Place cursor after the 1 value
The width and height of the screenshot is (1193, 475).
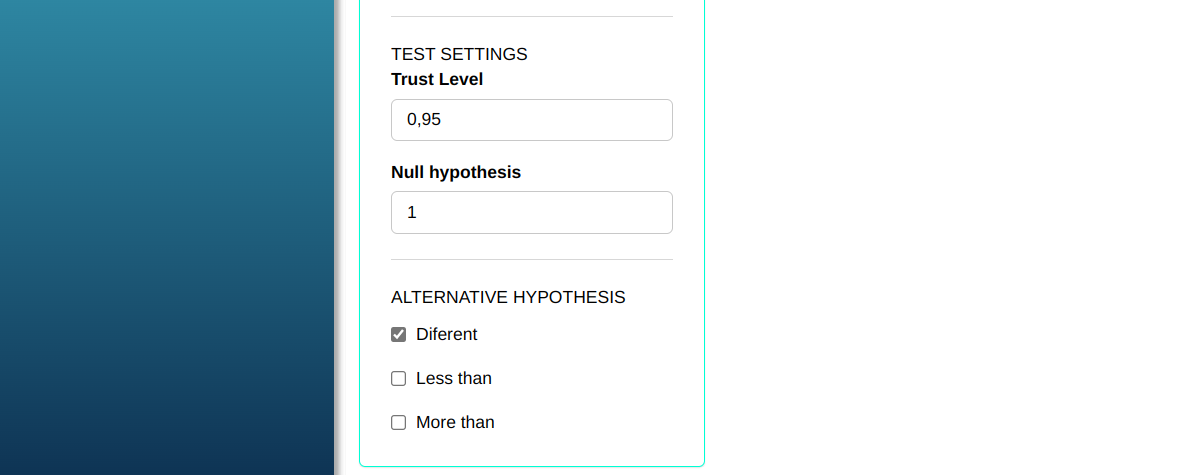418,212
